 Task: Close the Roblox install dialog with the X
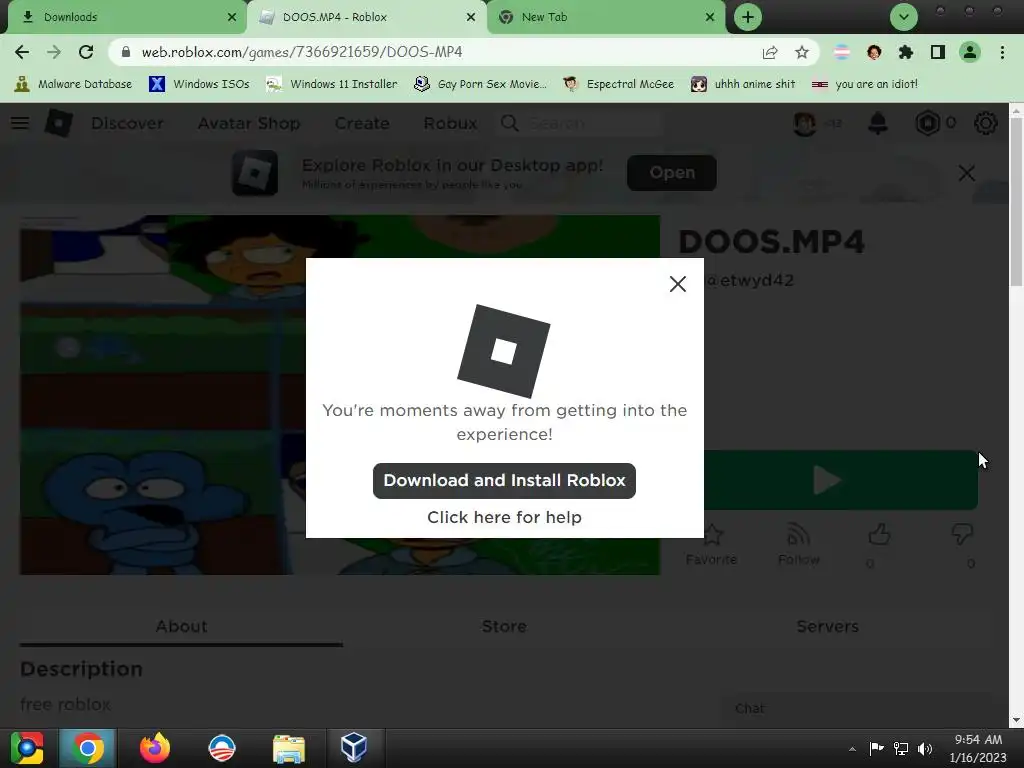[677, 284]
